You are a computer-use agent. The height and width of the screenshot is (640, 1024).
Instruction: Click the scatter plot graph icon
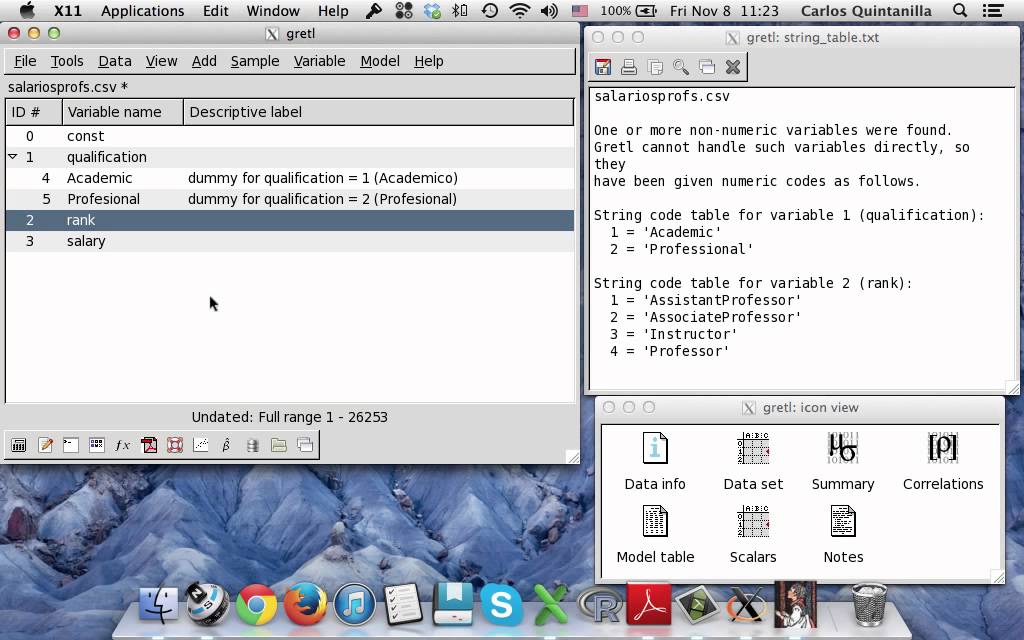(201, 445)
